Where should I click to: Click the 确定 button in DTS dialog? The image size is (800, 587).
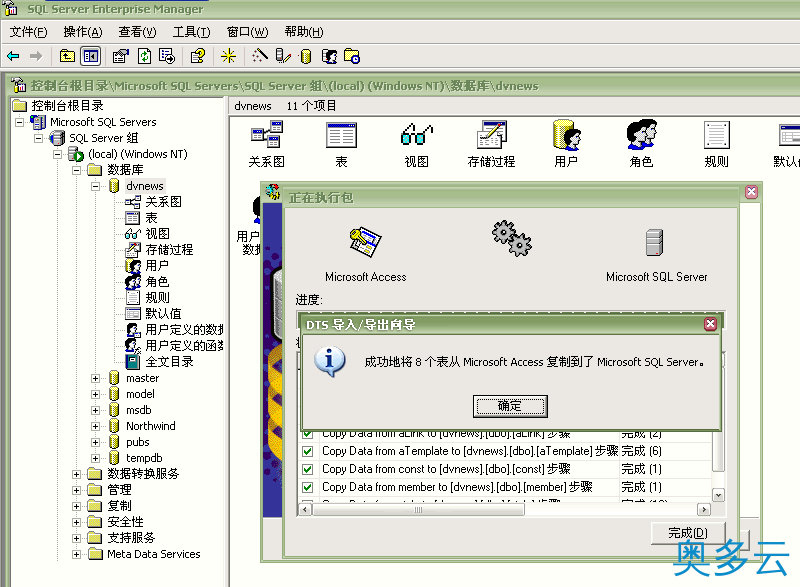pyautogui.click(x=510, y=406)
